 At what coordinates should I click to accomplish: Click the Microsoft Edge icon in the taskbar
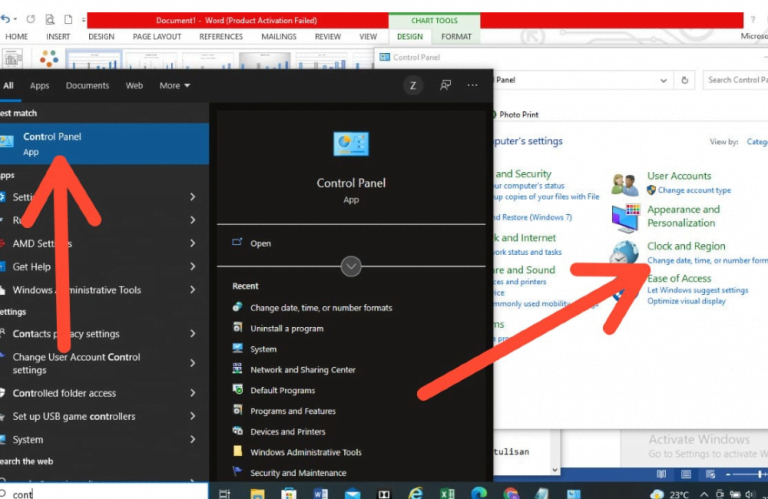coord(479,493)
